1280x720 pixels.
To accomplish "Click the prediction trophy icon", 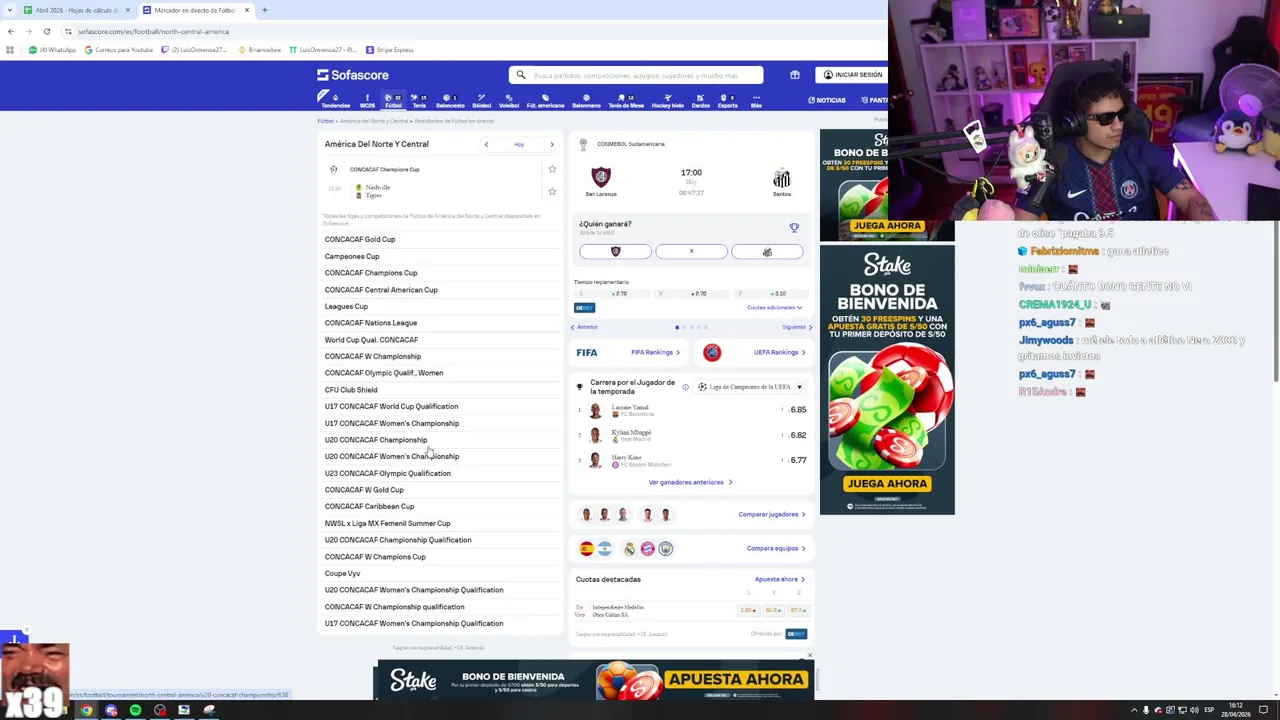I will click(x=794, y=228).
